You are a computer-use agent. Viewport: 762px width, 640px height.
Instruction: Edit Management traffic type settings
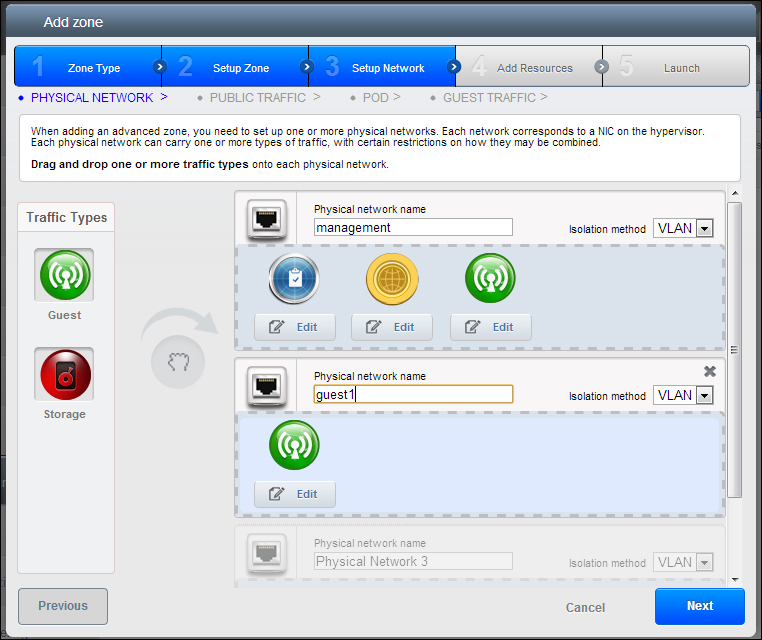tap(294, 327)
